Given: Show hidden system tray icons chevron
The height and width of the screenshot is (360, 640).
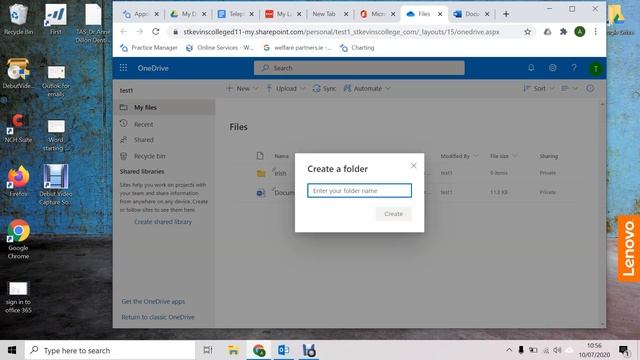Looking at the screenshot, I should click(509, 350).
